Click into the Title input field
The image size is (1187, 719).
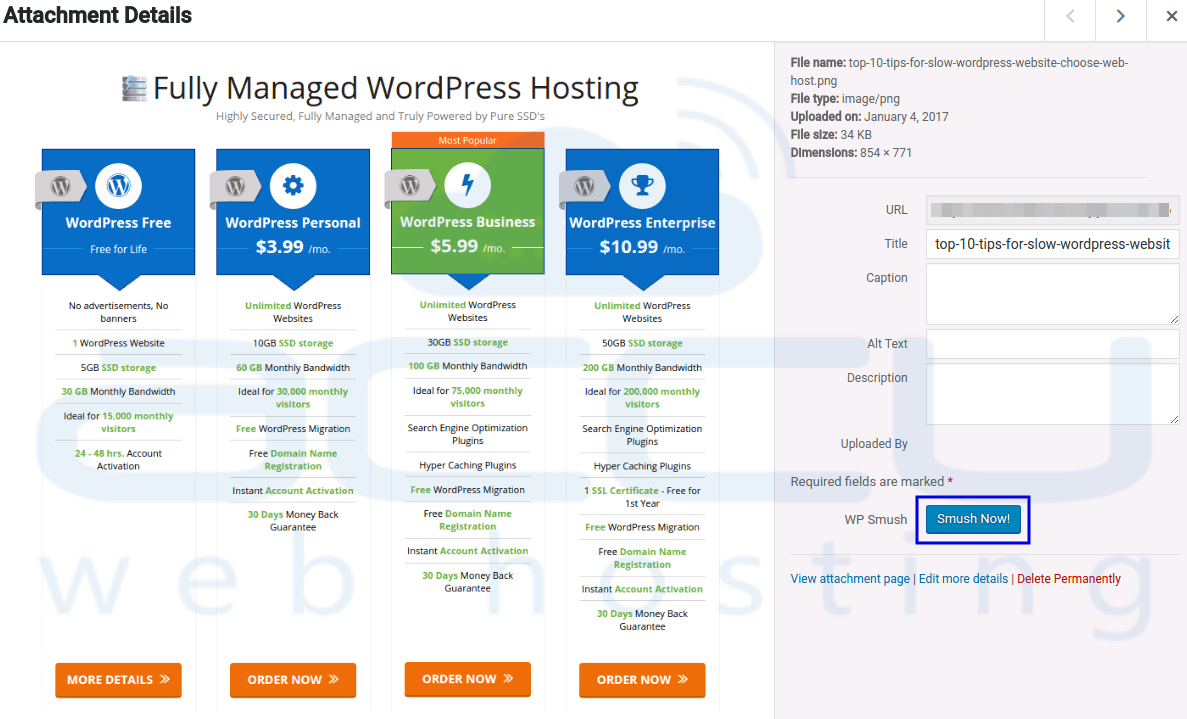(x=1052, y=244)
